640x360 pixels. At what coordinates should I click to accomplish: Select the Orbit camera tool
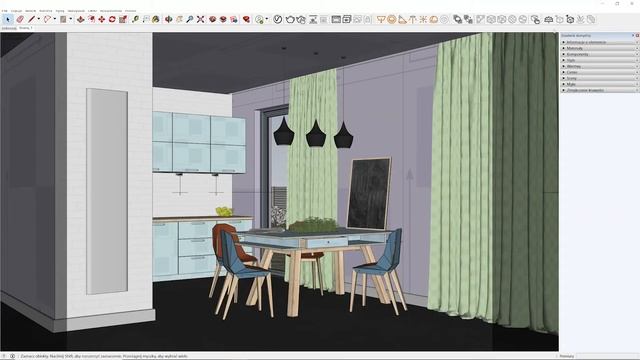[x=169, y=19]
